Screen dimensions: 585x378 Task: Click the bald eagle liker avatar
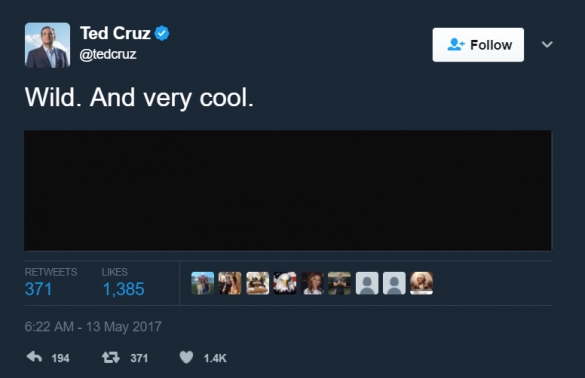[285, 283]
